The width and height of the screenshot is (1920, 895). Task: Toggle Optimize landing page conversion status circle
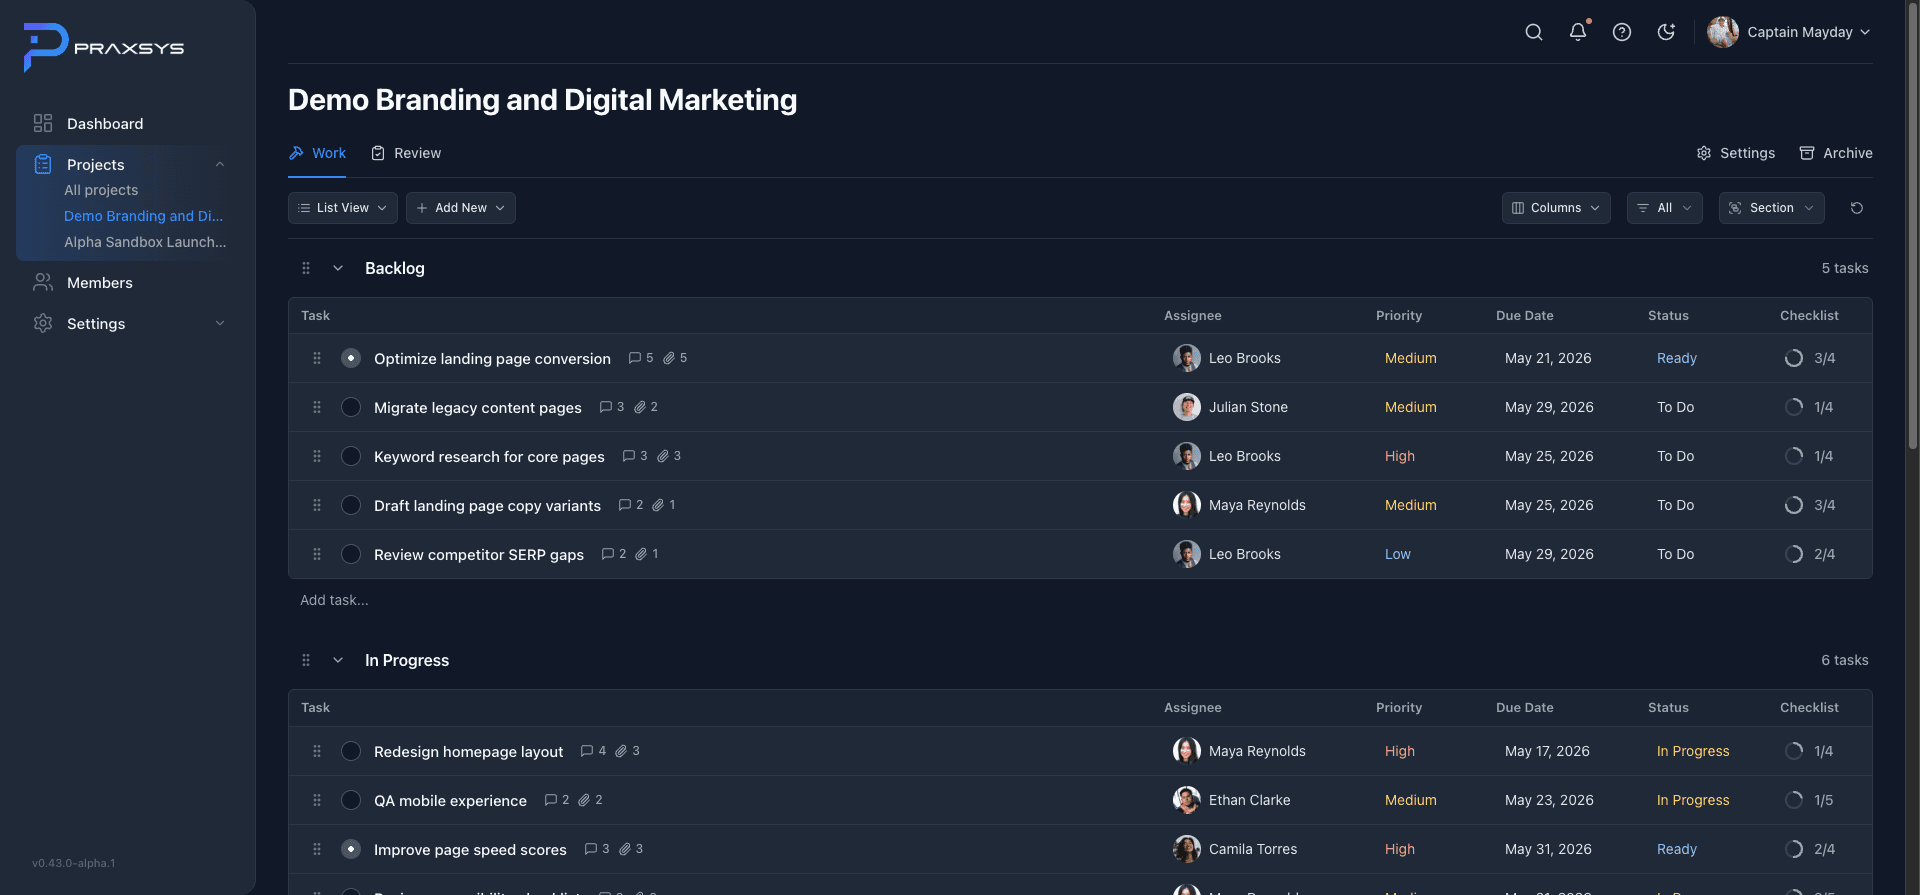(x=351, y=358)
